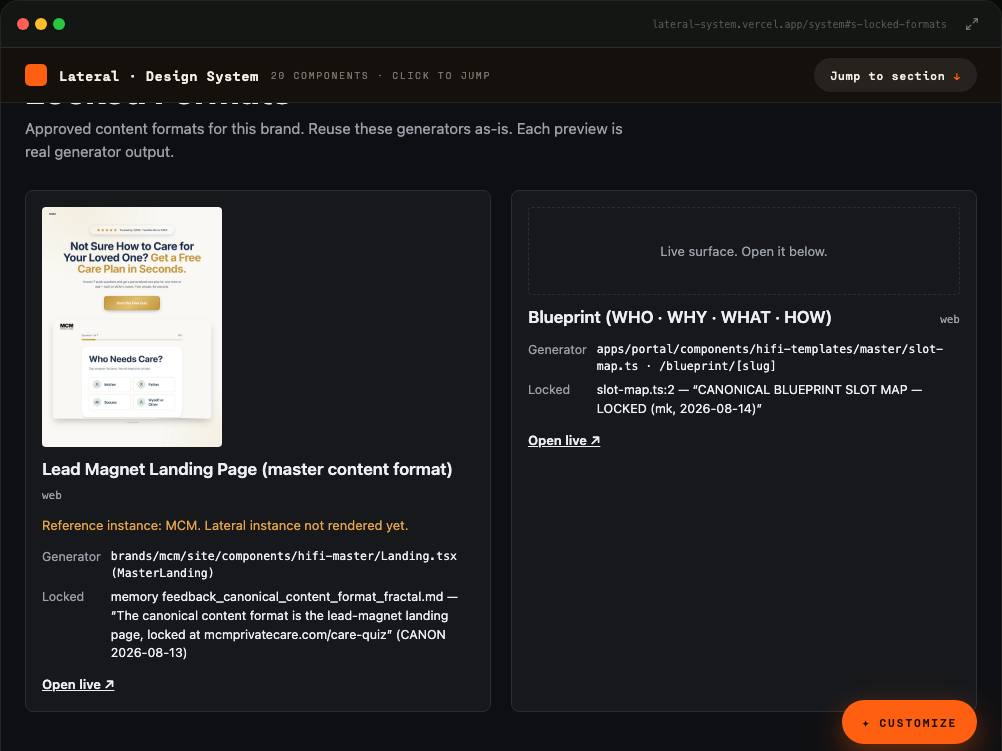Screen dimensions: 1002x751
Task: Click the yellow minimize window dot
Action: (x=41, y=24)
